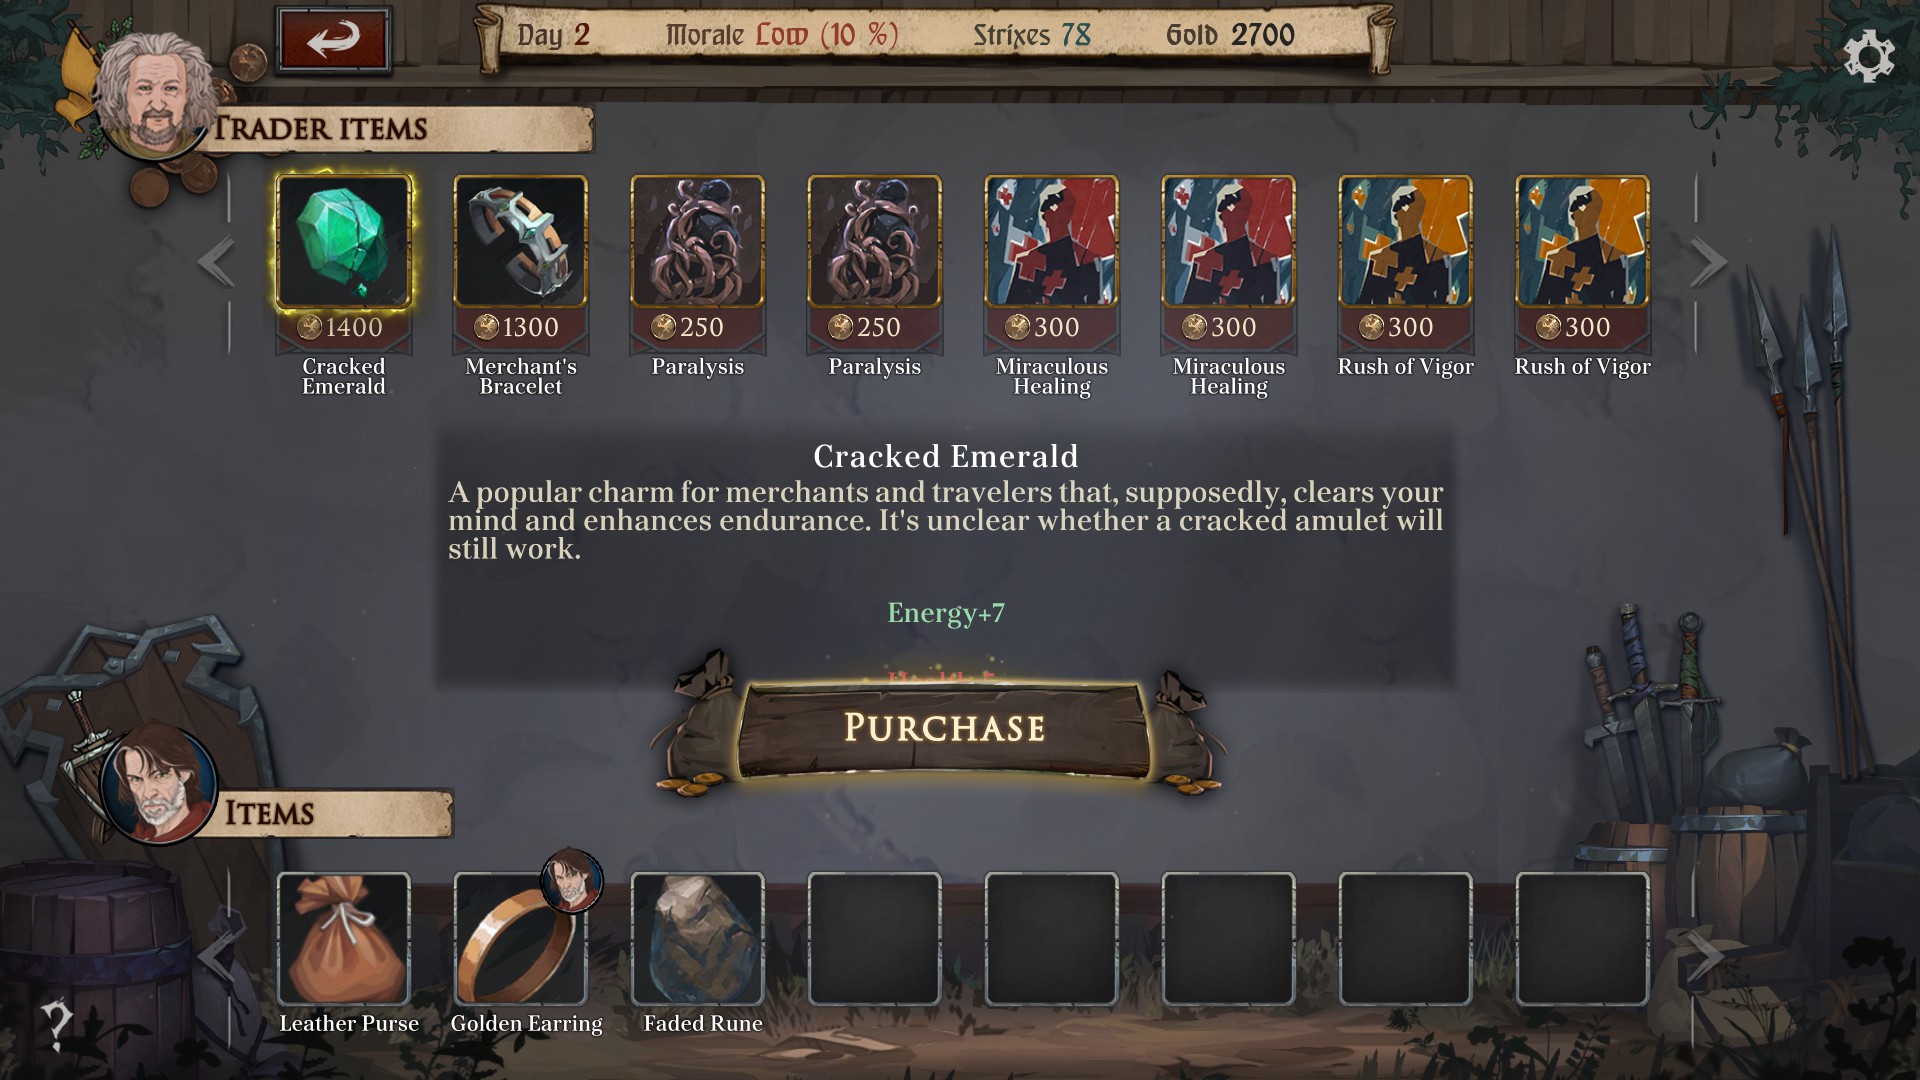Choose the second Miraculous Healing card

coord(1228,242)
